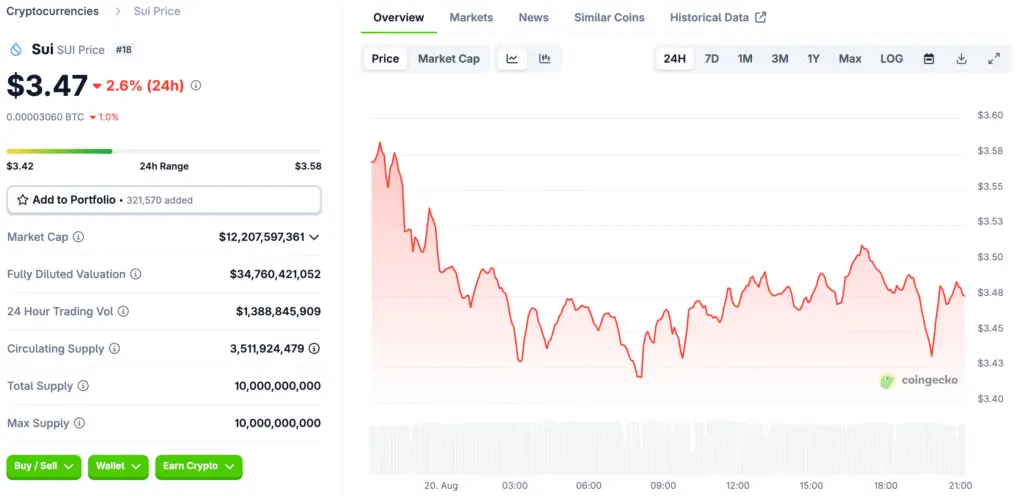Expand the Market Cap value chevron
Viewport: 1024px width, 496px height.
pos(315,237)
